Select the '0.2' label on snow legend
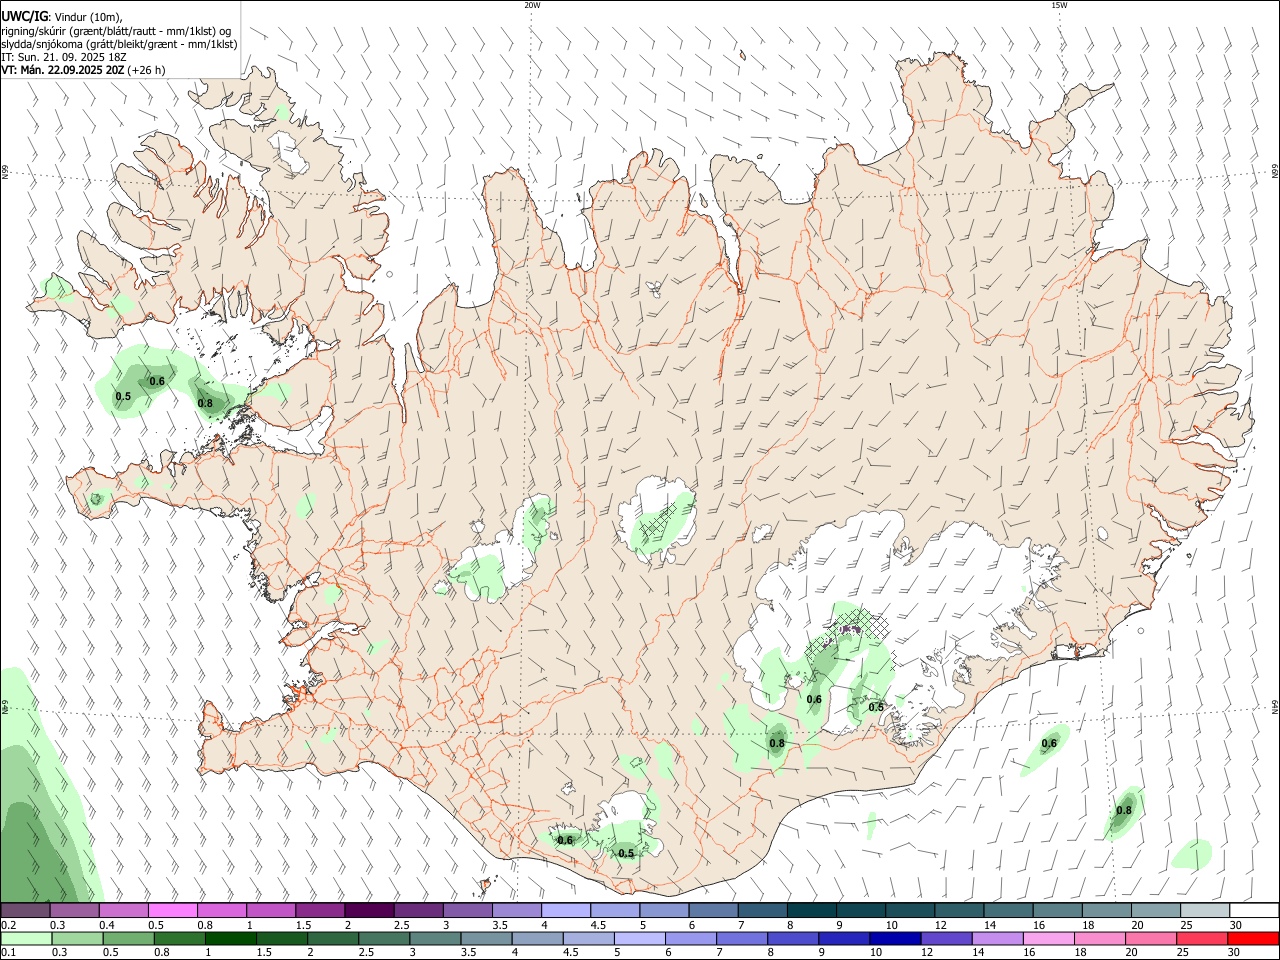1280x960 pixels. coord(8,925)
